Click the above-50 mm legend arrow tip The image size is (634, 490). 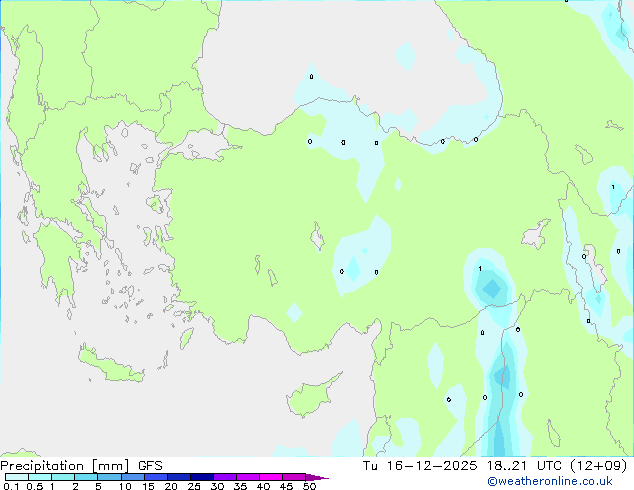[317, 478]
